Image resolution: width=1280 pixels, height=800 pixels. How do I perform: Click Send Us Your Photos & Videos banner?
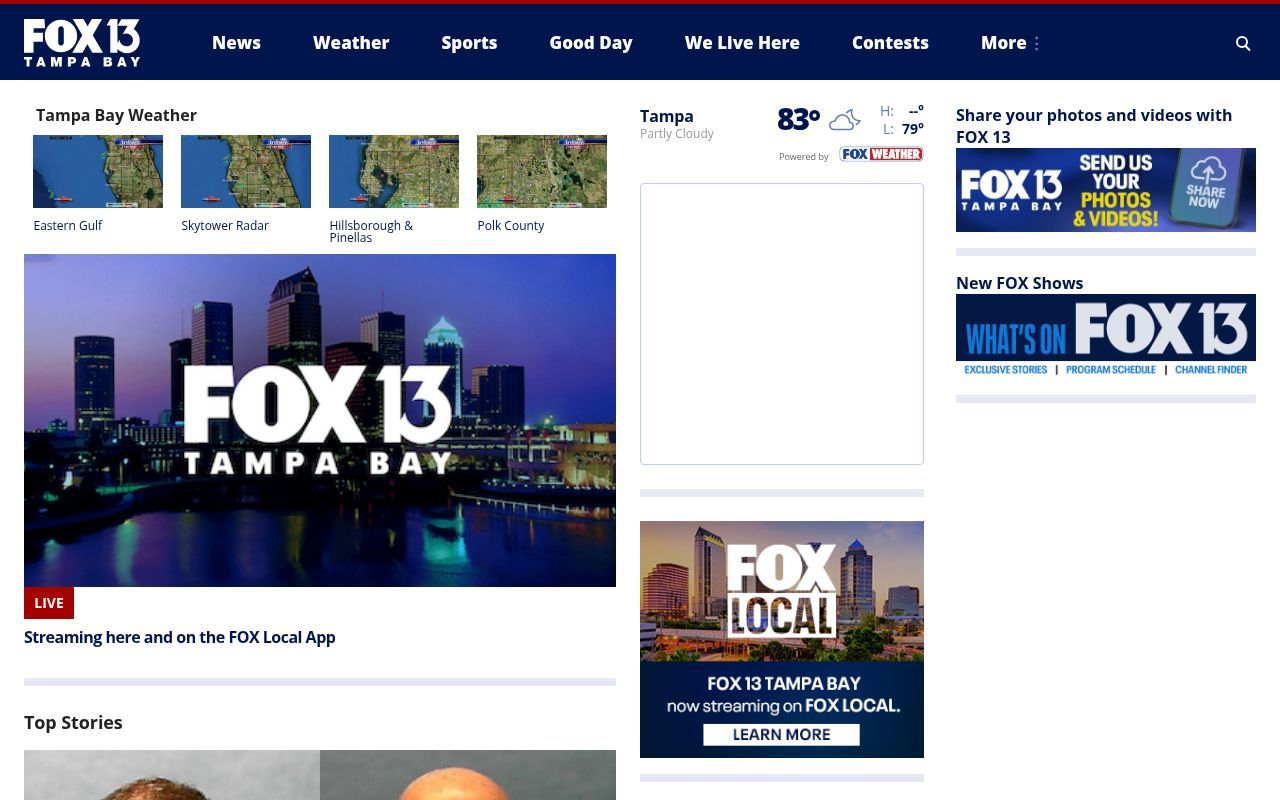(1106, 190)
